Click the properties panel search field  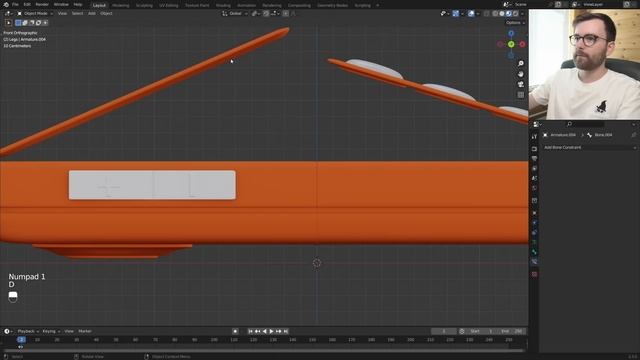[585, 124]
